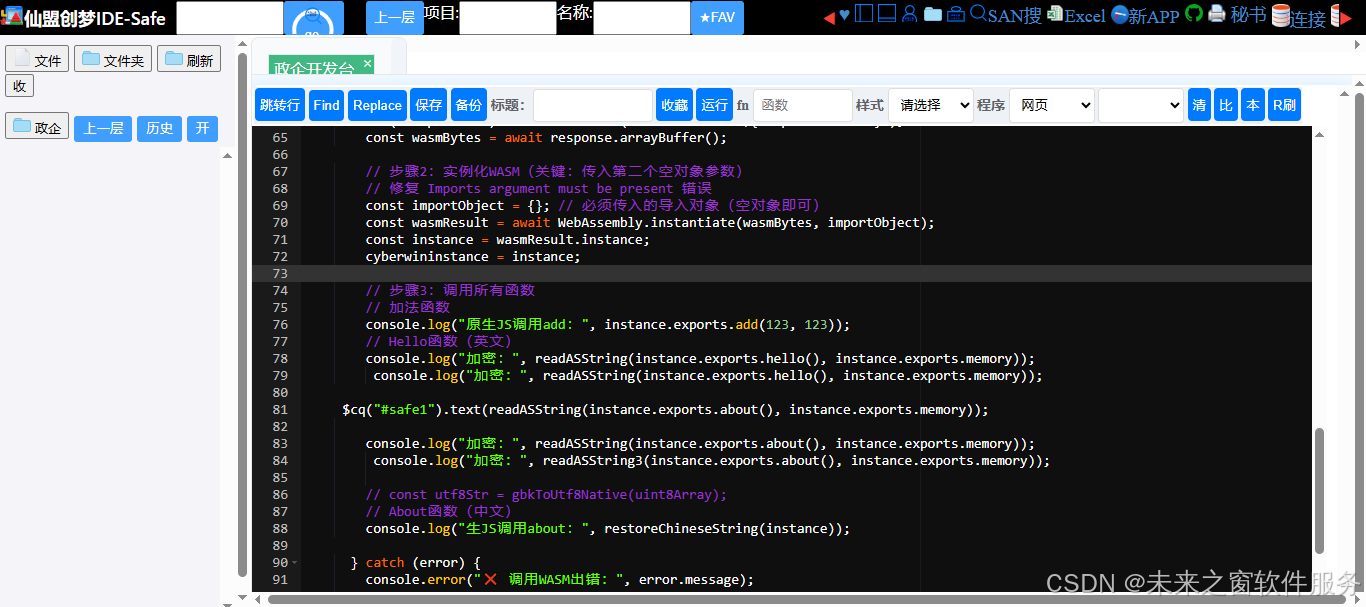This screenshot has width=1366, height=607.
Task: Click the 清 button
Action: (1199, 105)
